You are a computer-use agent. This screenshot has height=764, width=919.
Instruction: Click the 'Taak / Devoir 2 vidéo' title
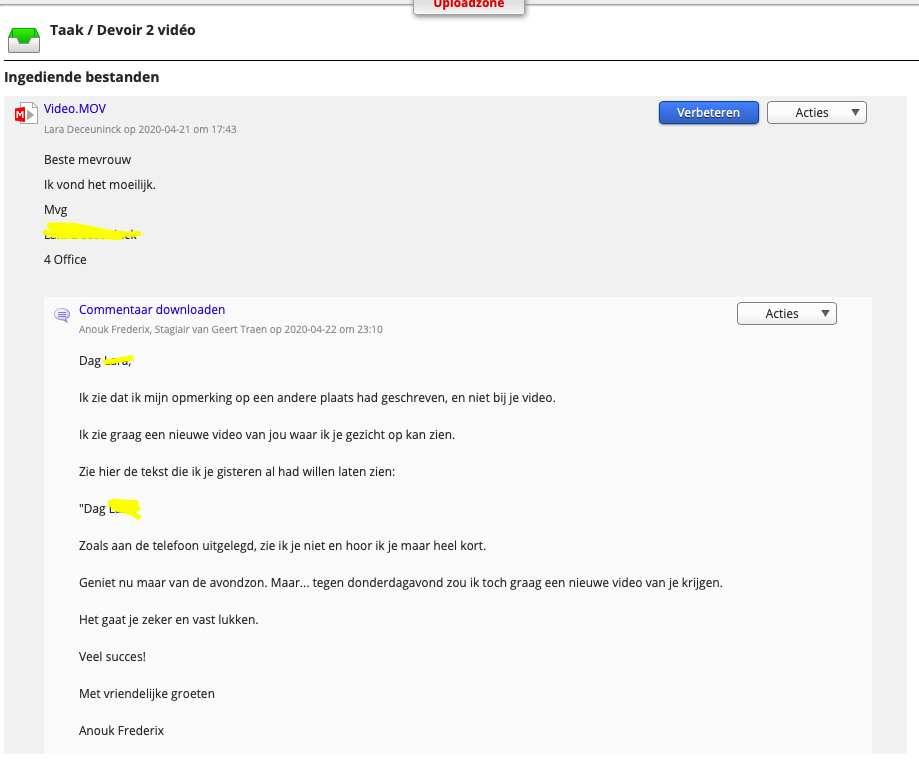point(123,30)
